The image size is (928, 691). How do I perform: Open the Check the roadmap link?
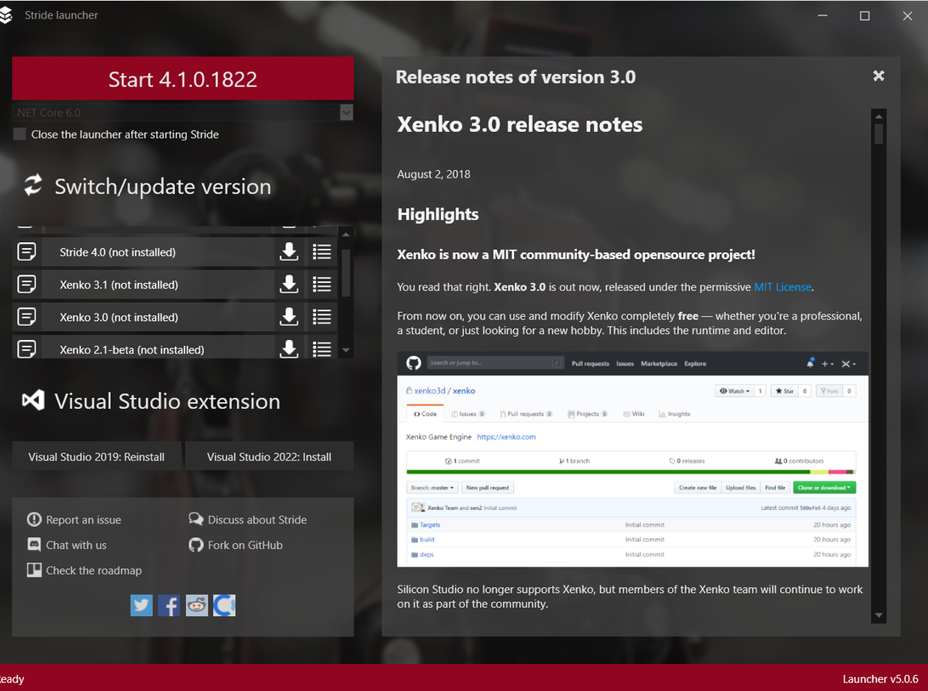85,570
